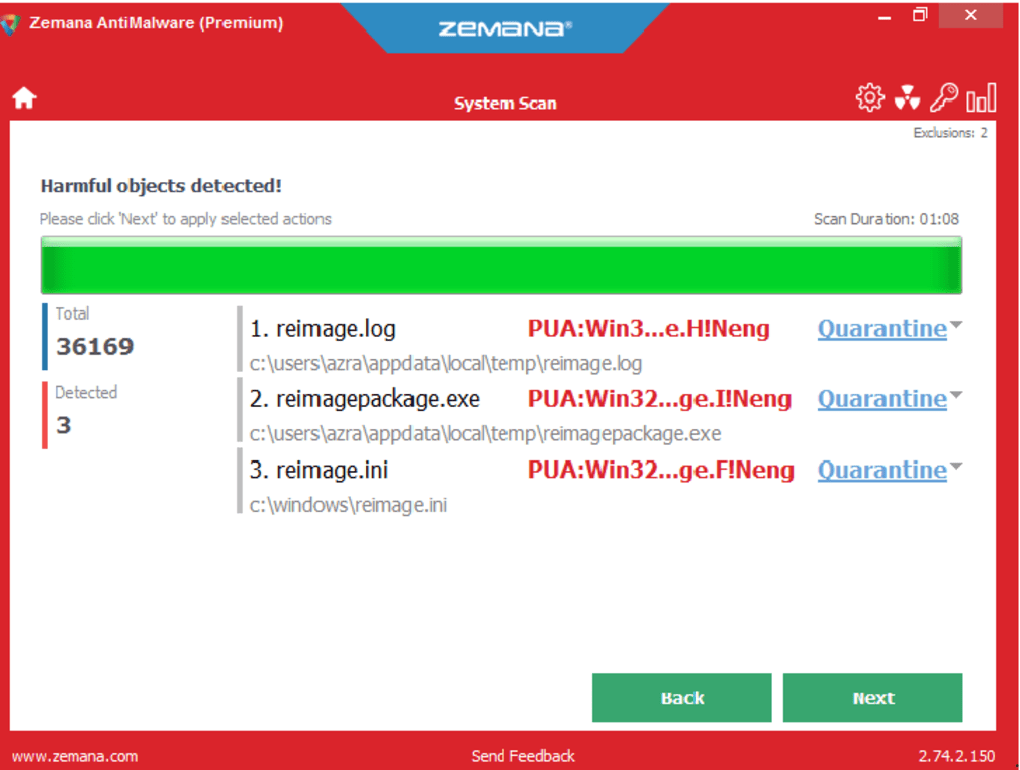
Task: Click 'Please click Next to apply' instruction text
Action: click(x=185, y=219)
